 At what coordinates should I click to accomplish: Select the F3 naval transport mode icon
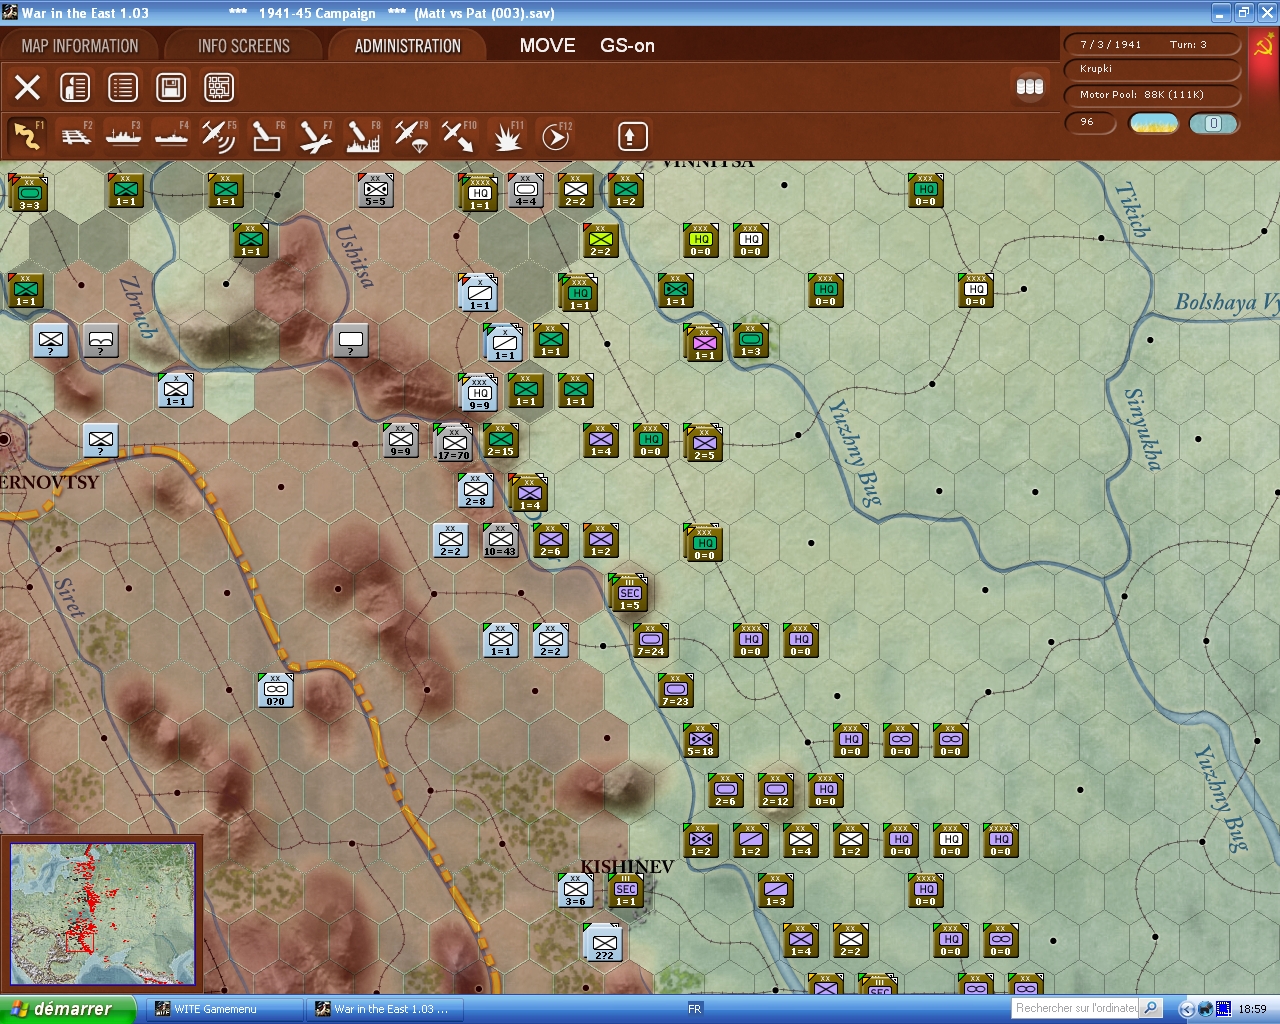(x=124, y=136)
